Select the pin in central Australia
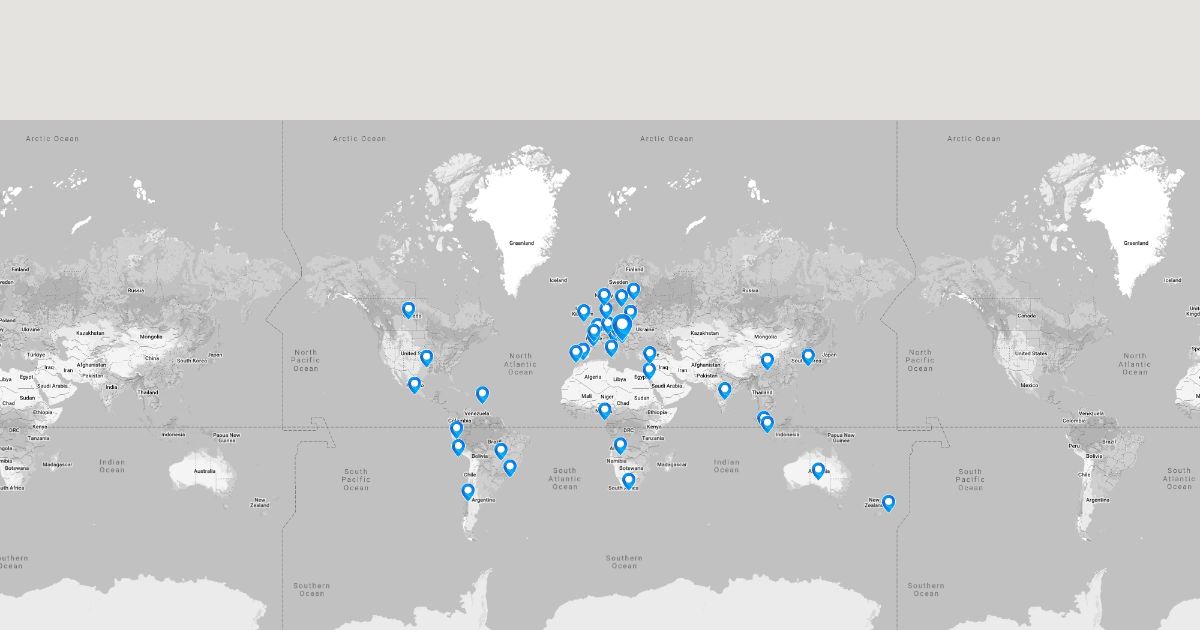 pos(818,470)
